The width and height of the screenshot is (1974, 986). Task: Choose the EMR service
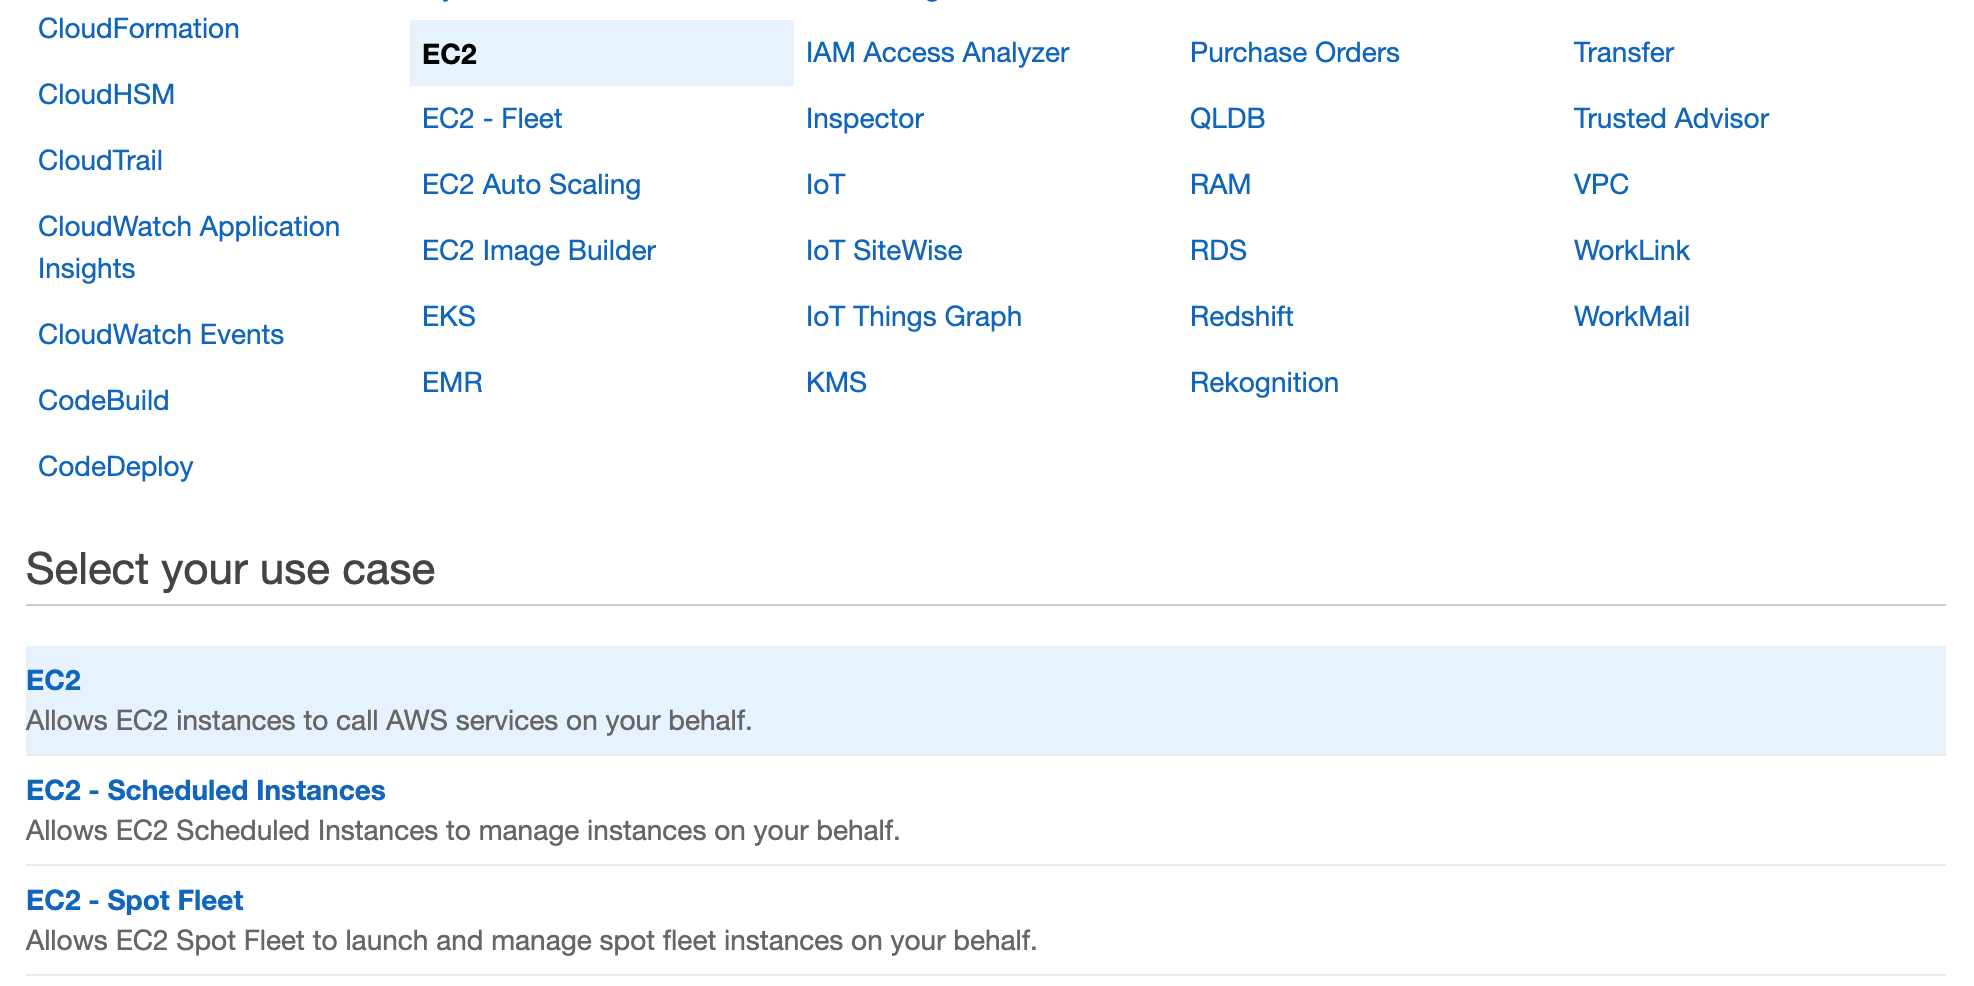coord(452,382)
